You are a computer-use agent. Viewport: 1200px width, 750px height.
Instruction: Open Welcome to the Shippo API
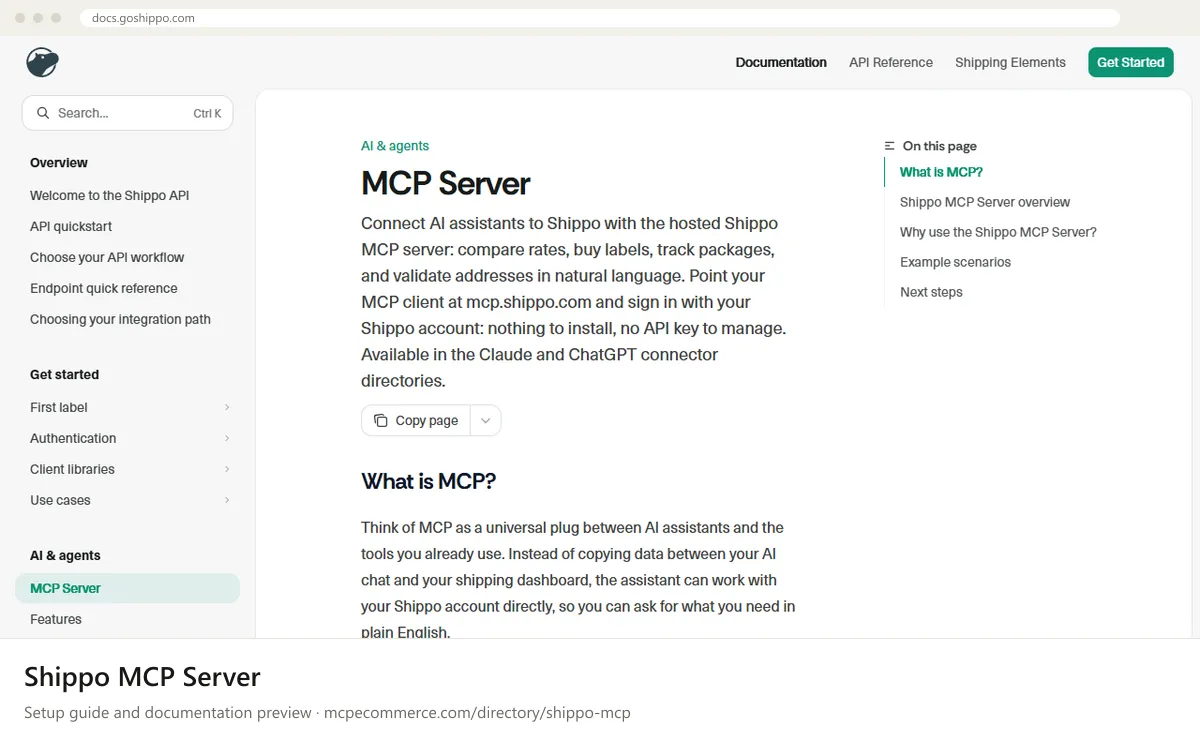point(110,195)
